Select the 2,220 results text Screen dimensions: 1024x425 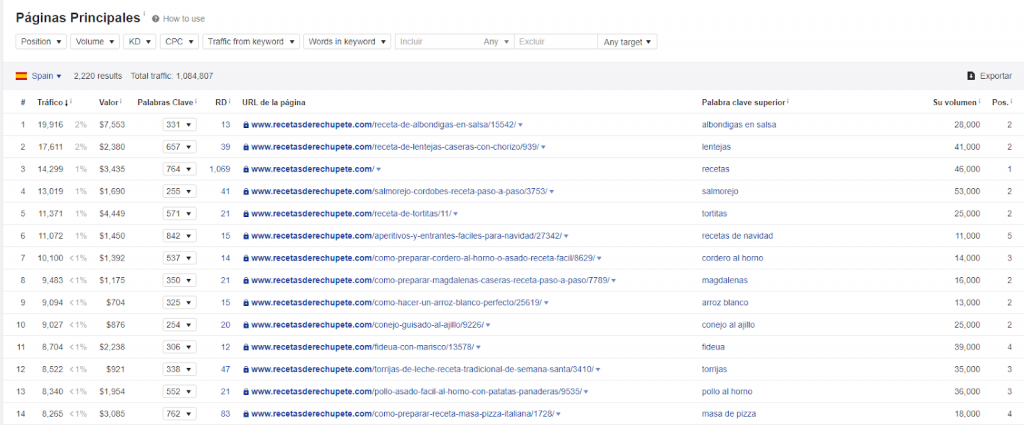pos(98,76)
